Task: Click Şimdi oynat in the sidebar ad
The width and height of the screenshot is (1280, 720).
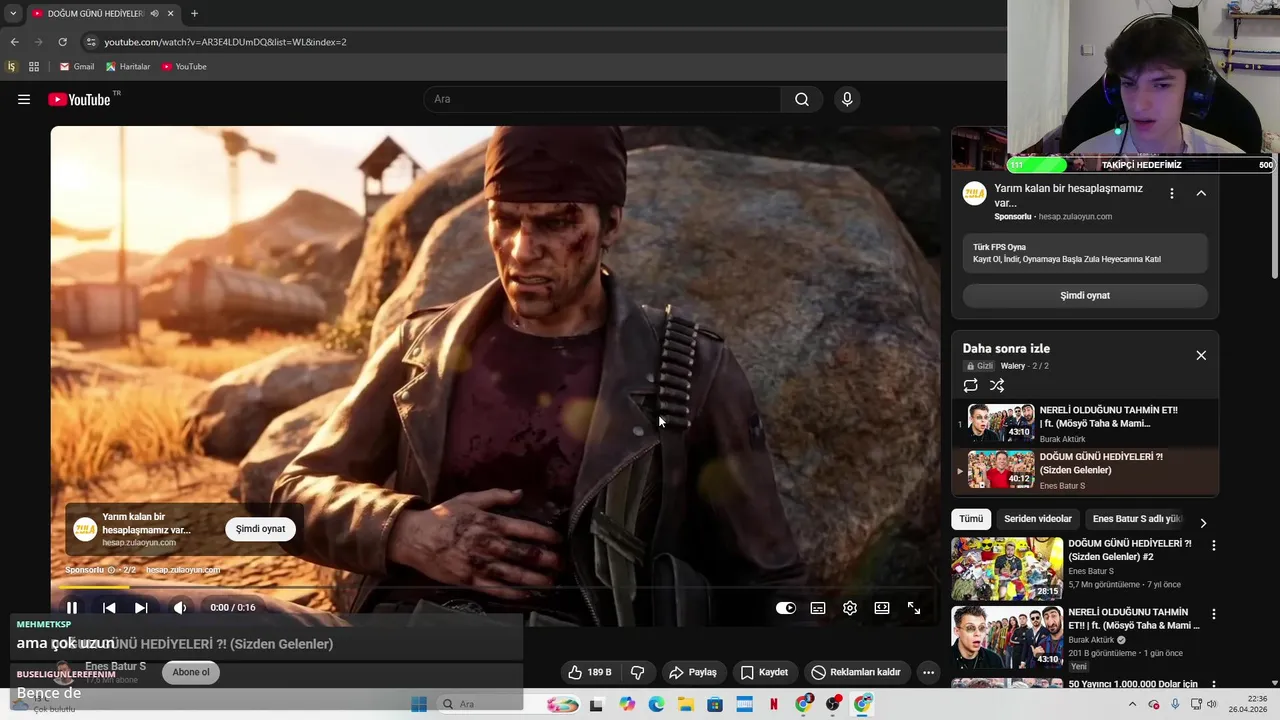Action: tap(1085, 296)
